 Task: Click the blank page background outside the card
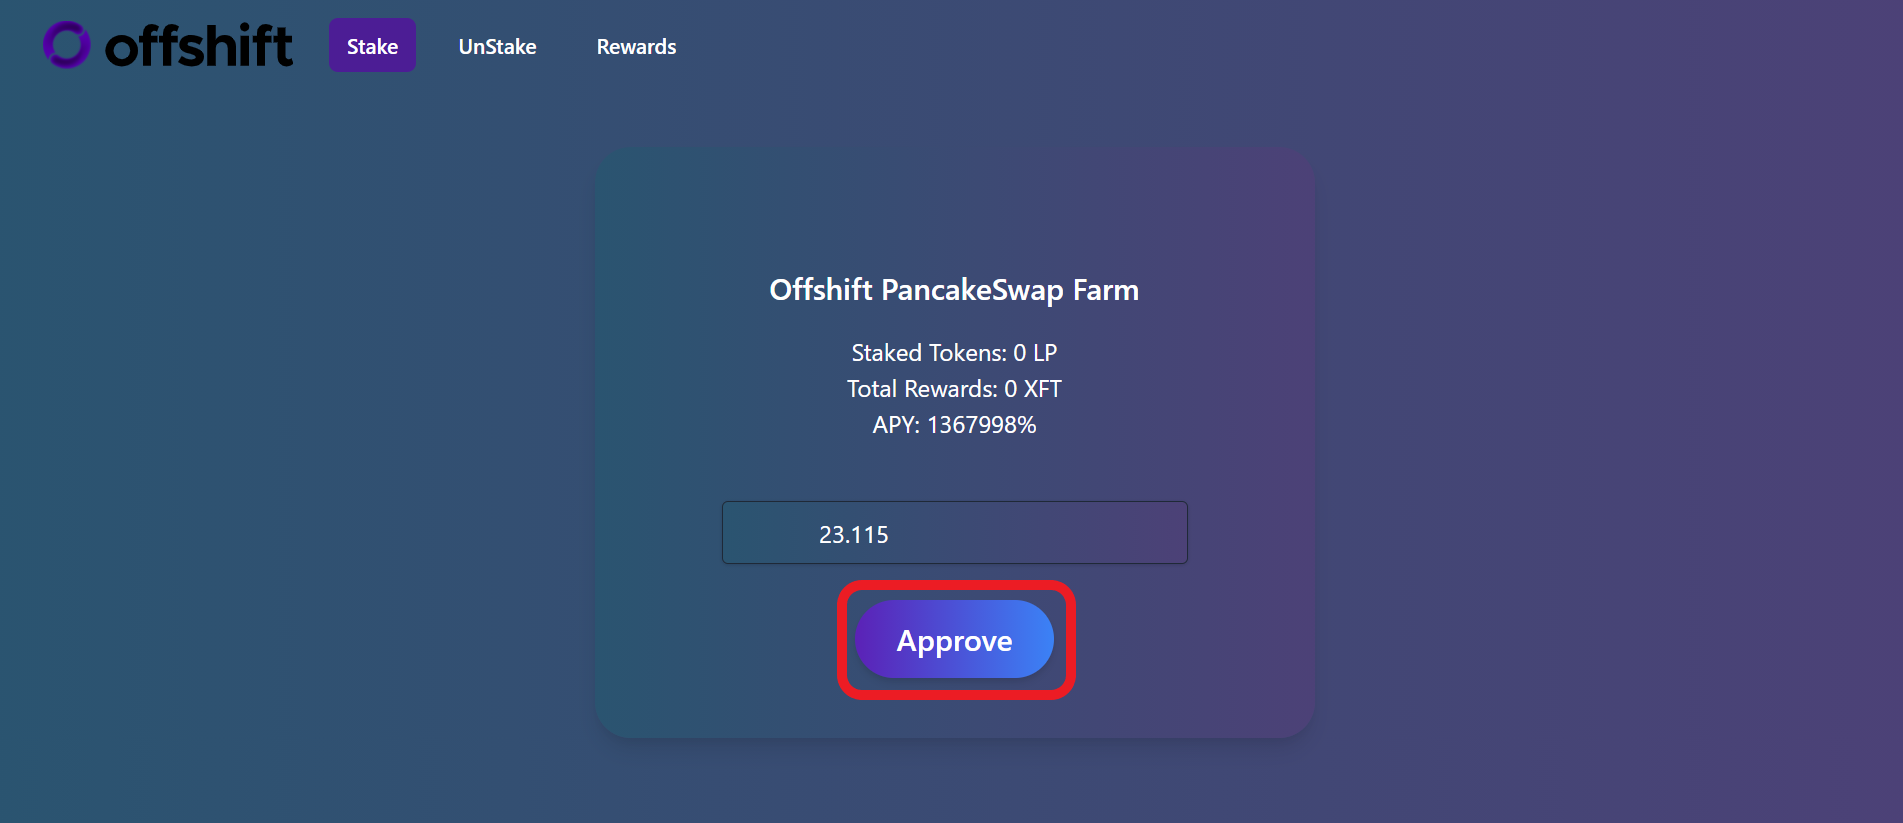click(300, 450)
